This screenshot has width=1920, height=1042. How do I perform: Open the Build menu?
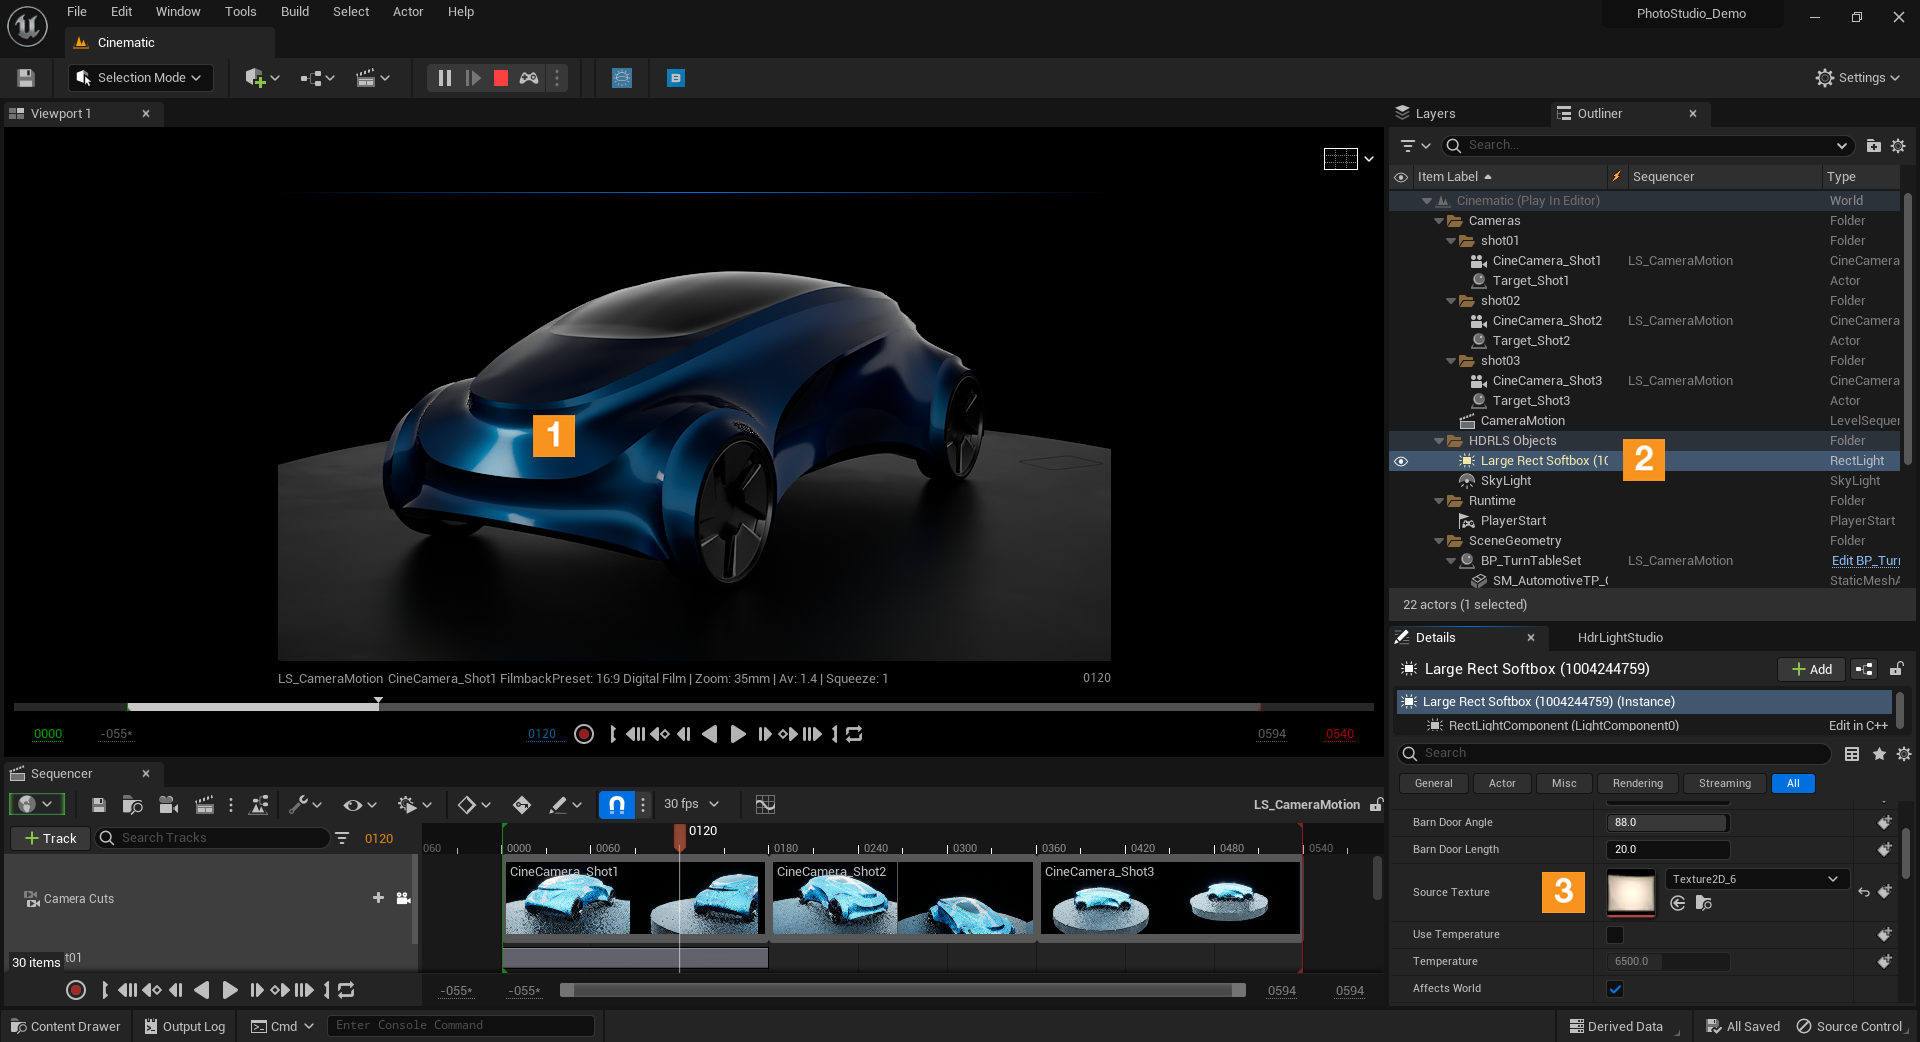coord(295,12)
